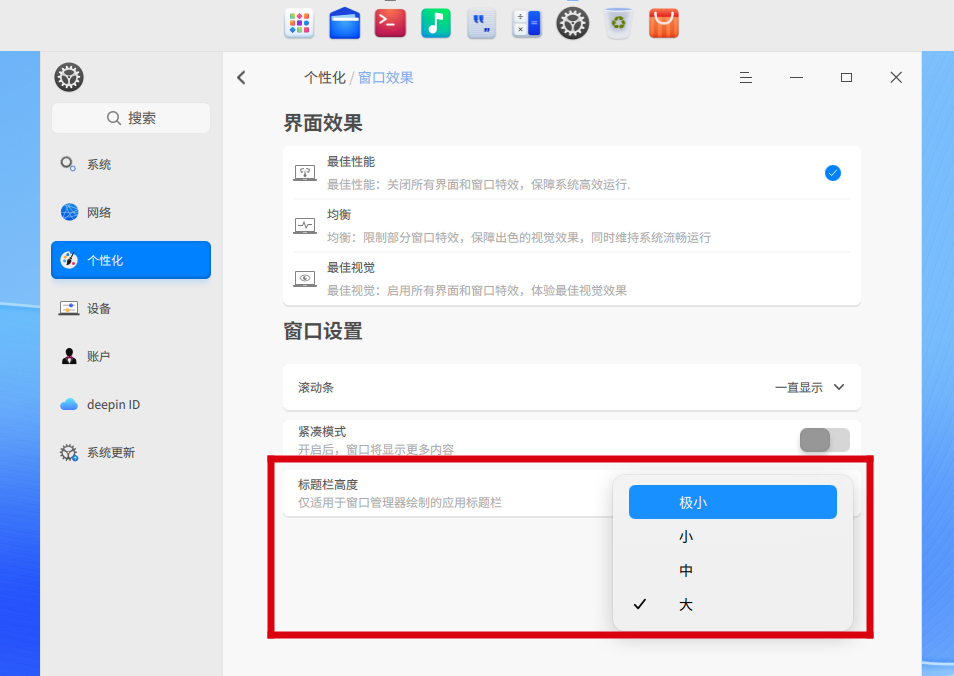Click the control center logo above the search box
The height and width of the screenshot is (676, 954).
pyautogui.click(x=69, y=77)
